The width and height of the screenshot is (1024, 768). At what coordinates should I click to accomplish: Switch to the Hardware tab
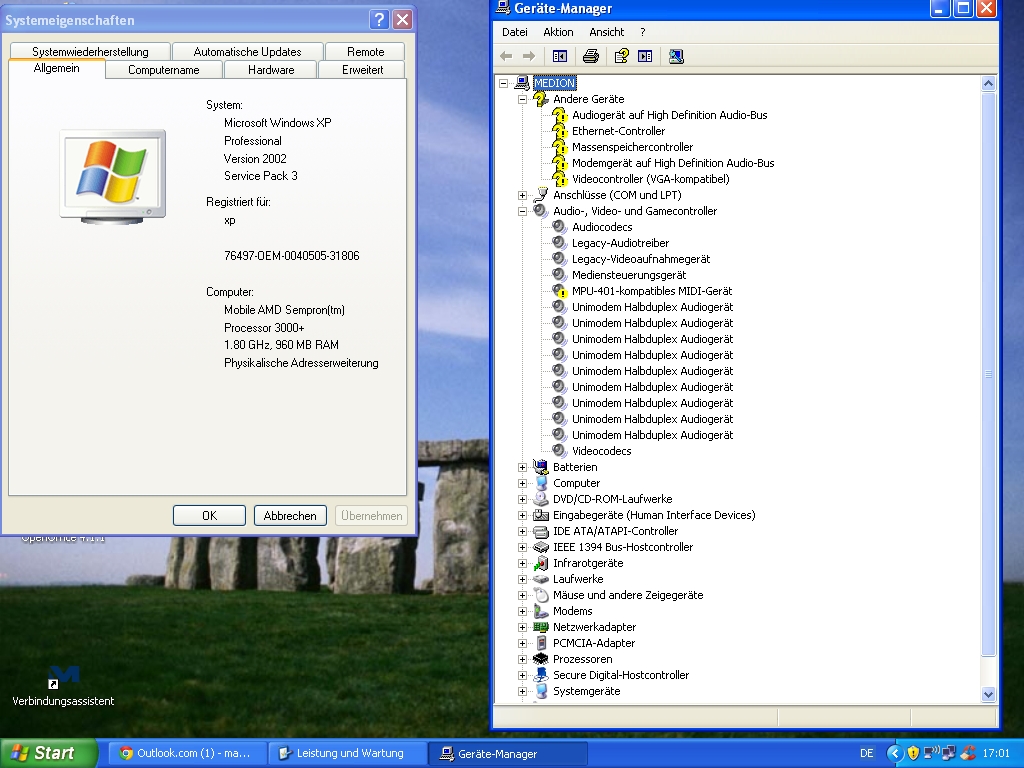coord(271,70)
